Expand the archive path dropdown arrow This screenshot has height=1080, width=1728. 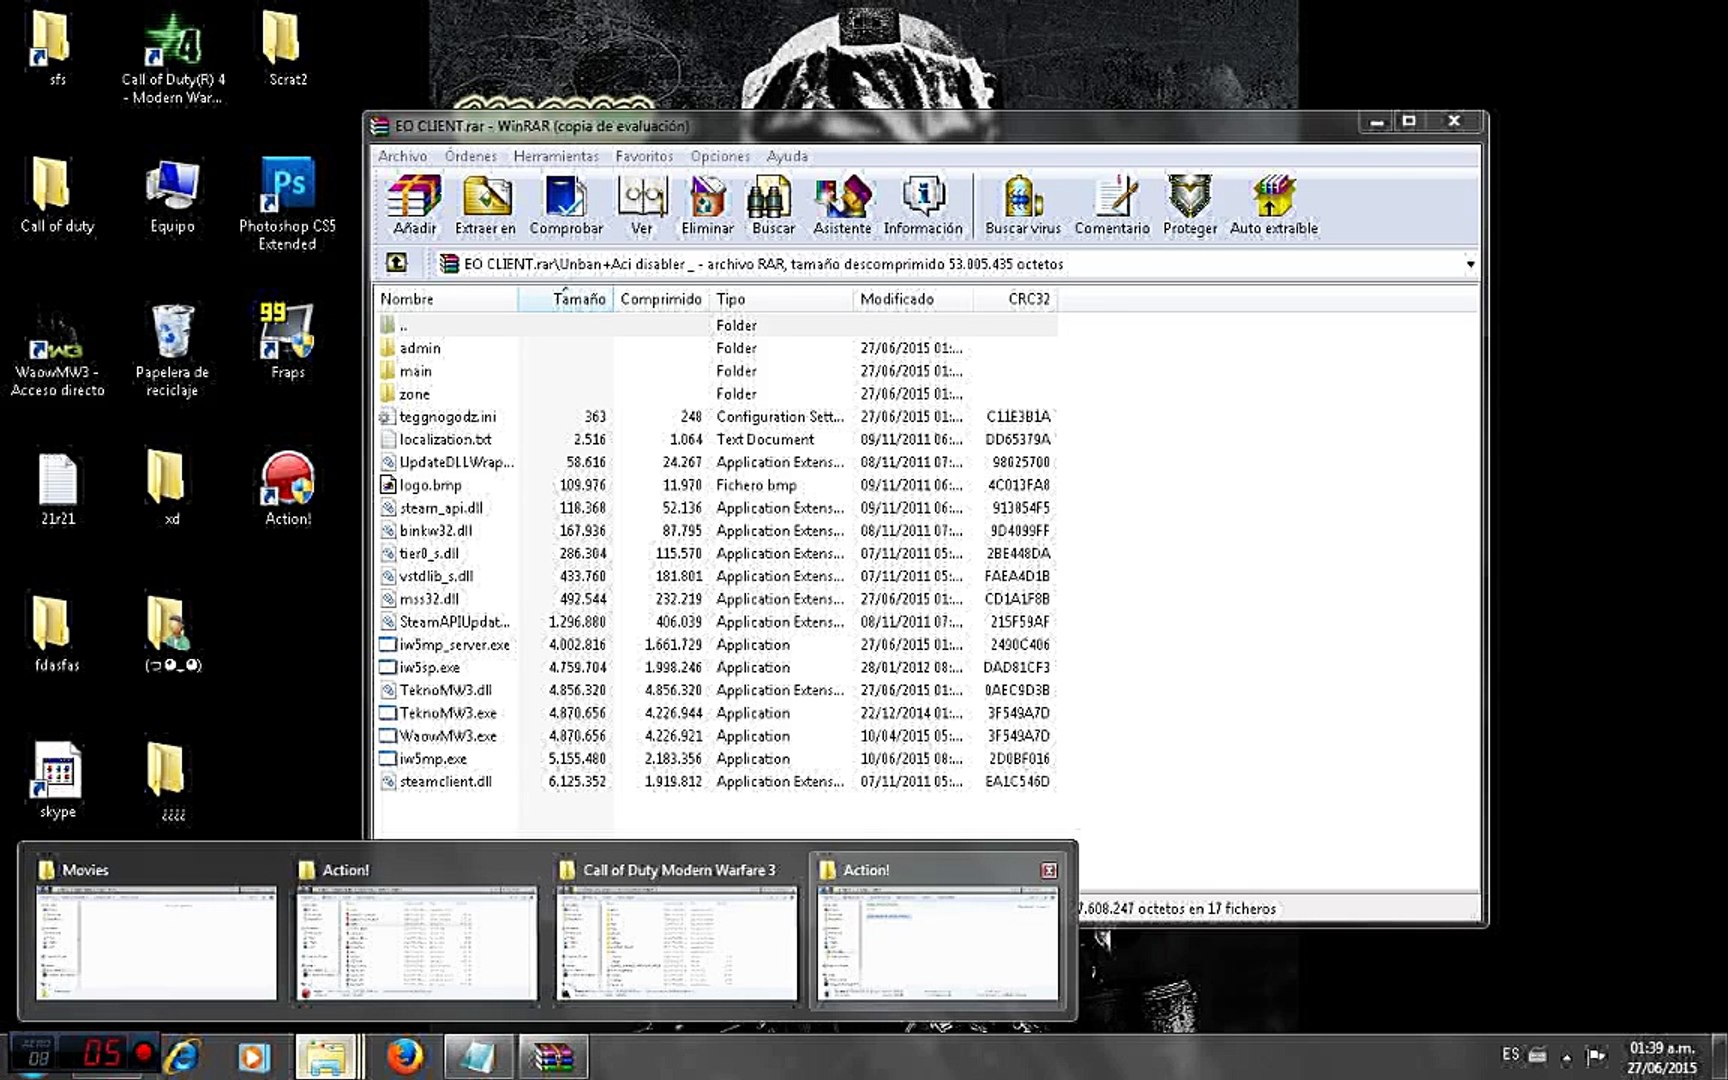(x=1470, y=264)
